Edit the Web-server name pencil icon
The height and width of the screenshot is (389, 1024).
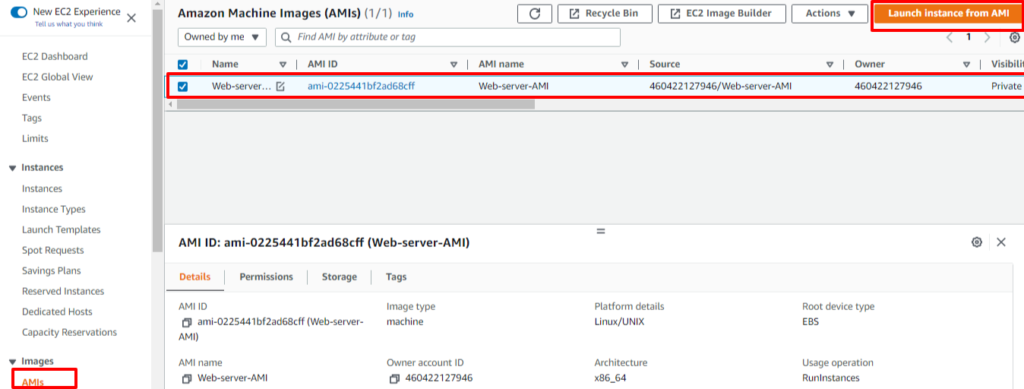coord(280,86)
